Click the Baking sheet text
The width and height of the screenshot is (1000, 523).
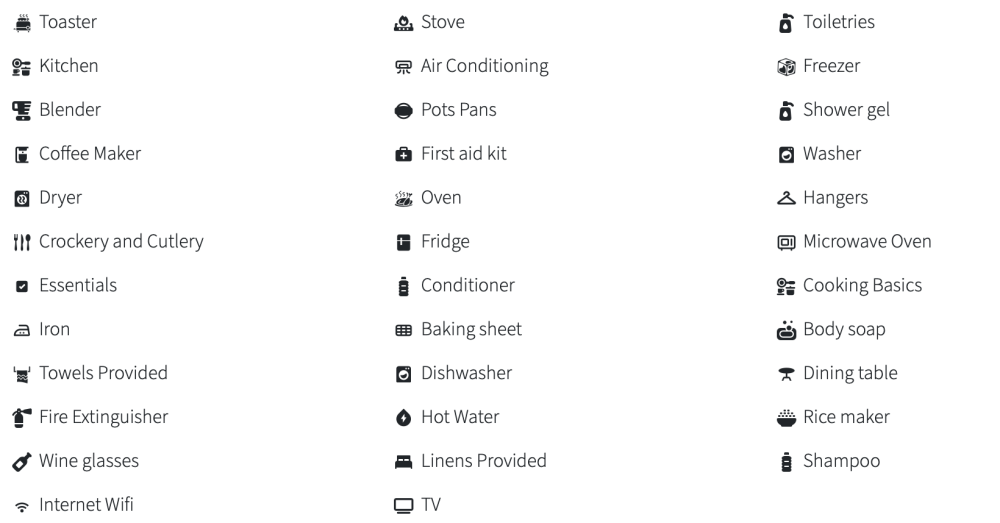tap(471, 329)
